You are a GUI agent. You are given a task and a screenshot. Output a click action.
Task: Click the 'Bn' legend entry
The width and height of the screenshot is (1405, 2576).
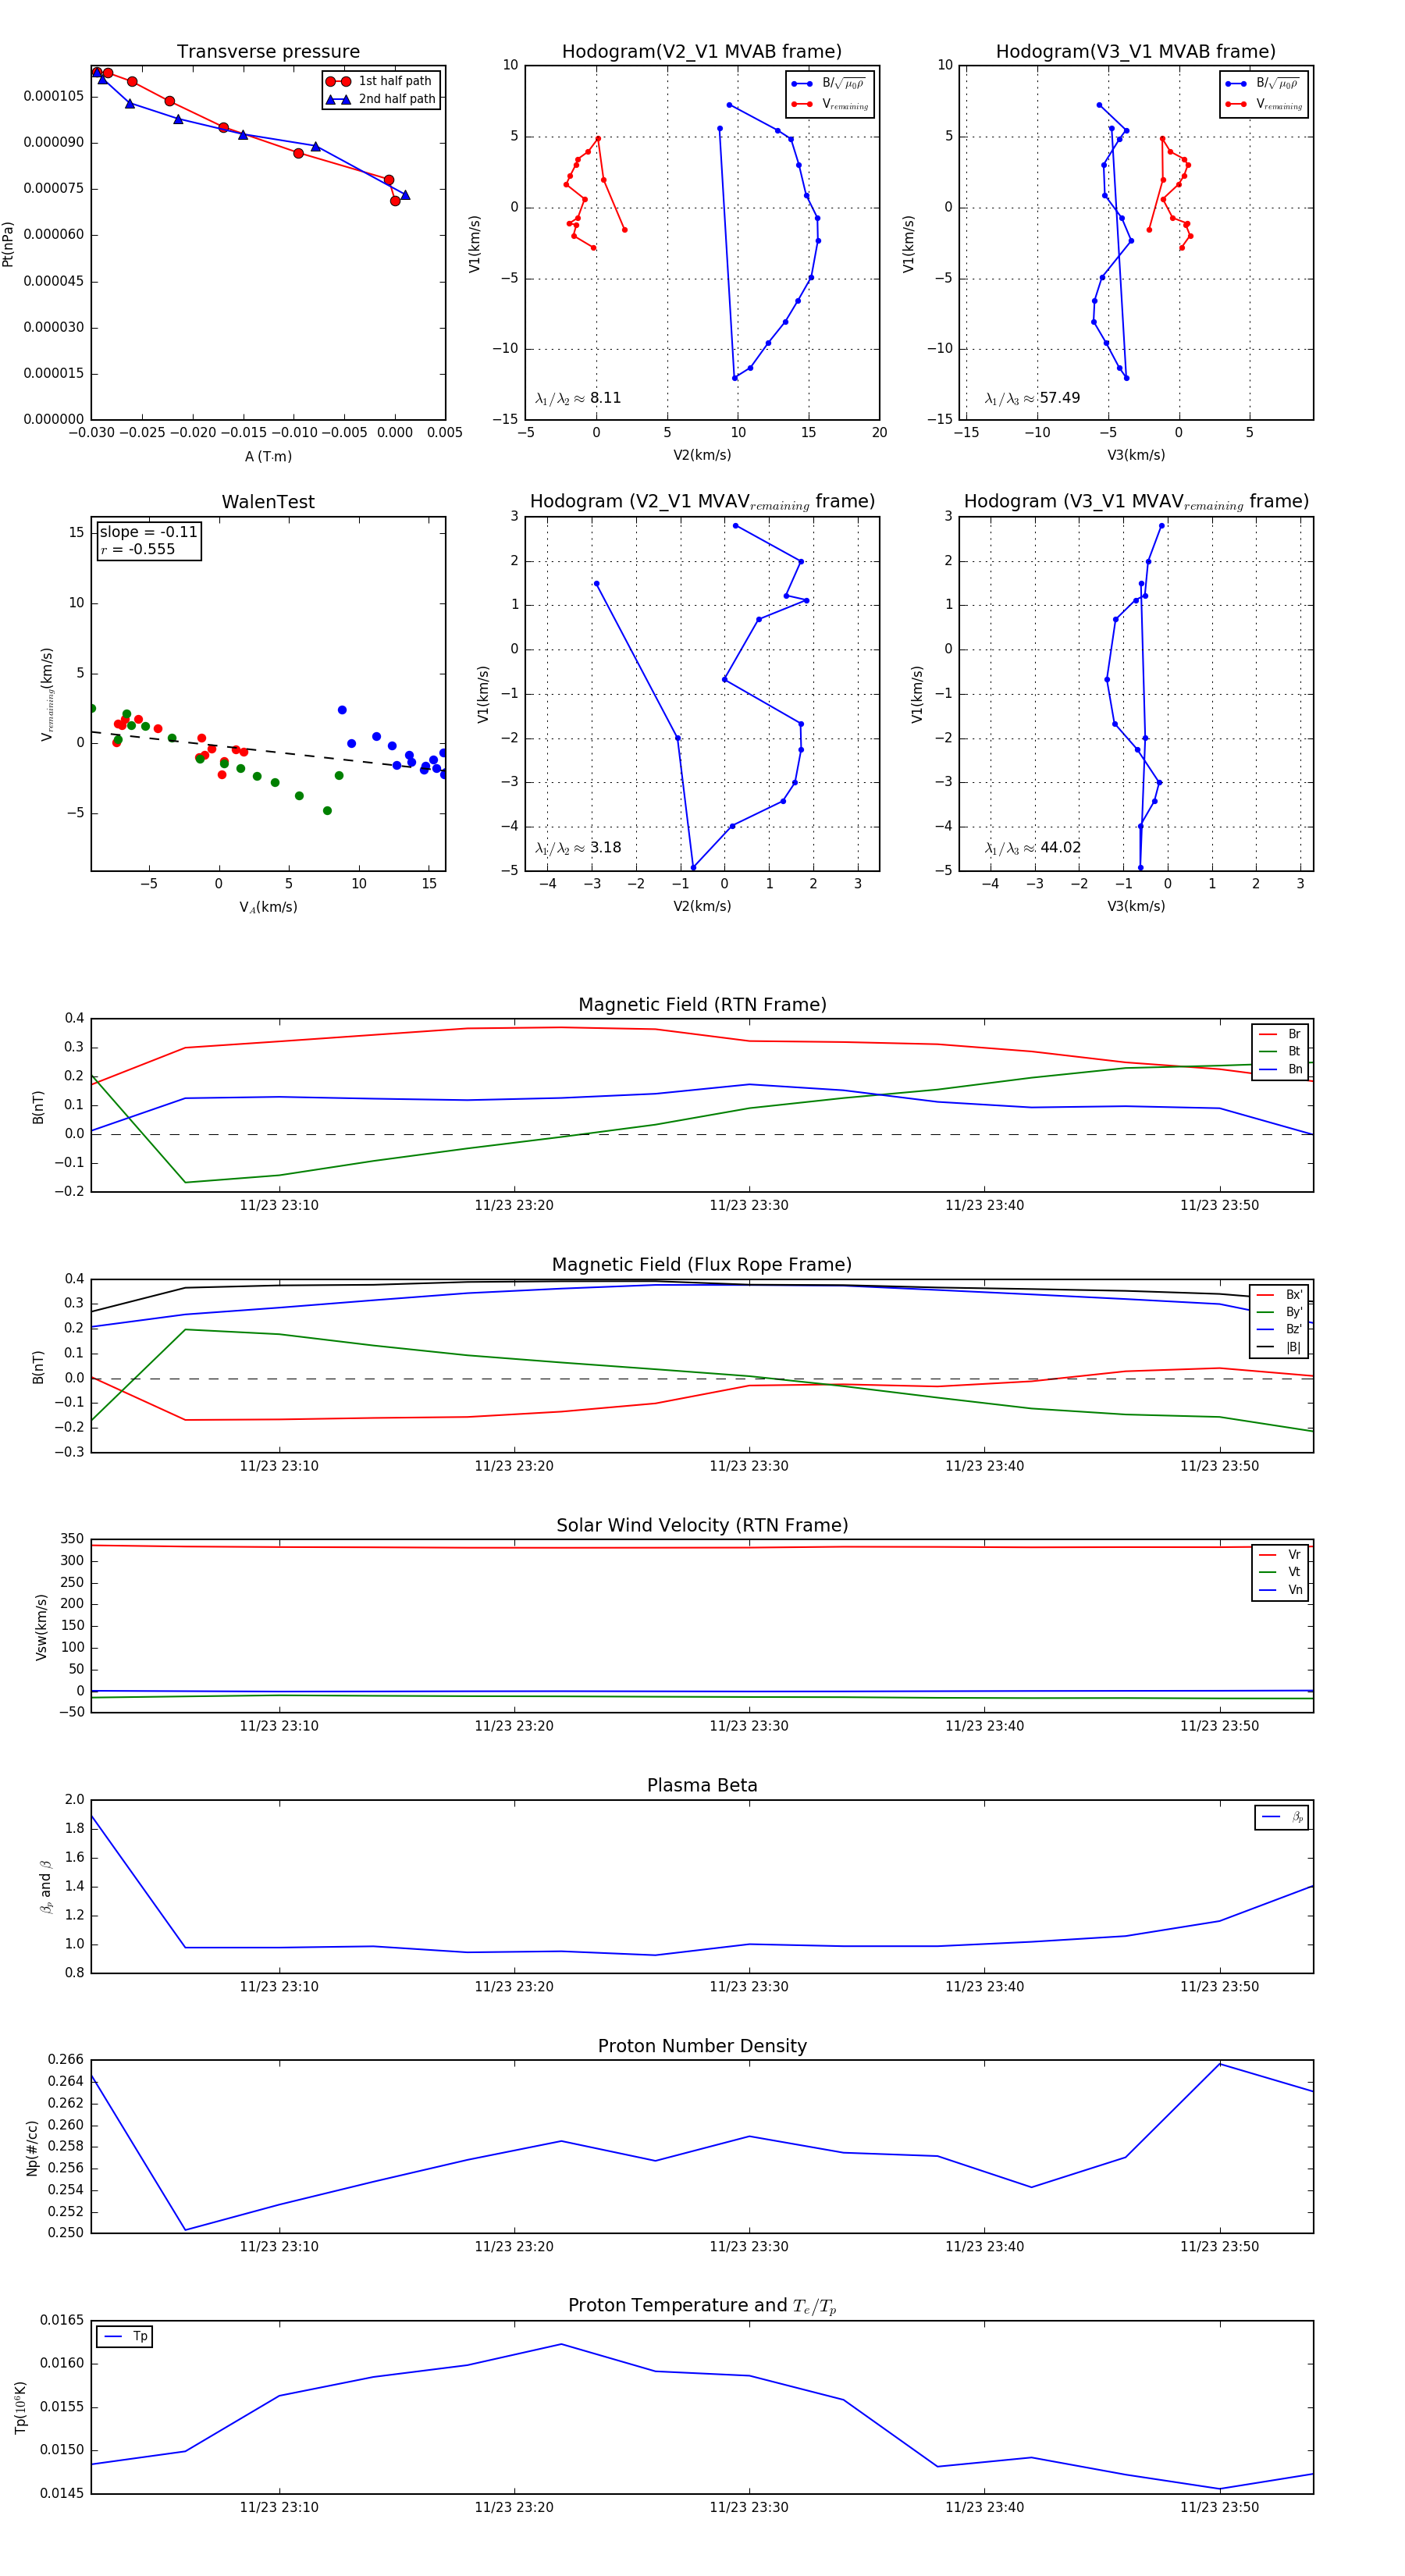(x=1281, y=1069)
